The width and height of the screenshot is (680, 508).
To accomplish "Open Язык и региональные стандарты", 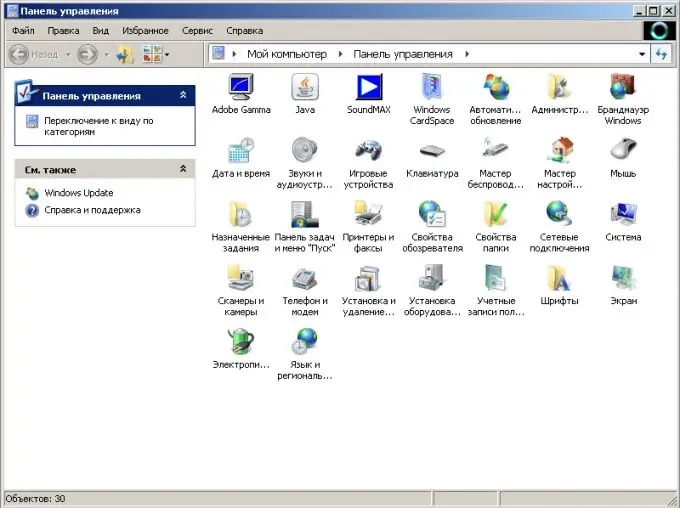I will click(x=305, y=354).
